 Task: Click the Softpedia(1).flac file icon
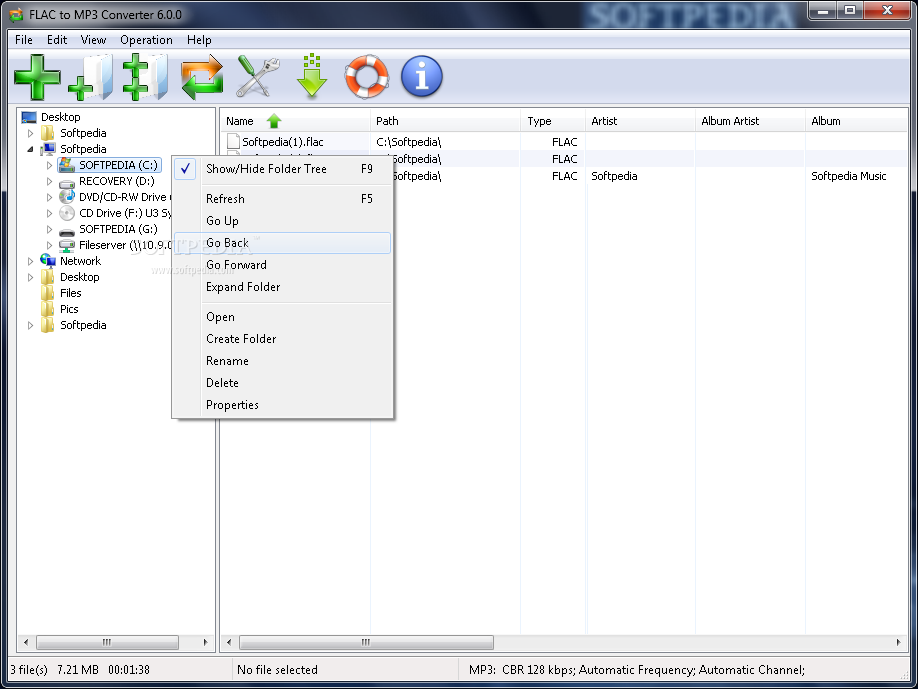(x=233, y=142)
